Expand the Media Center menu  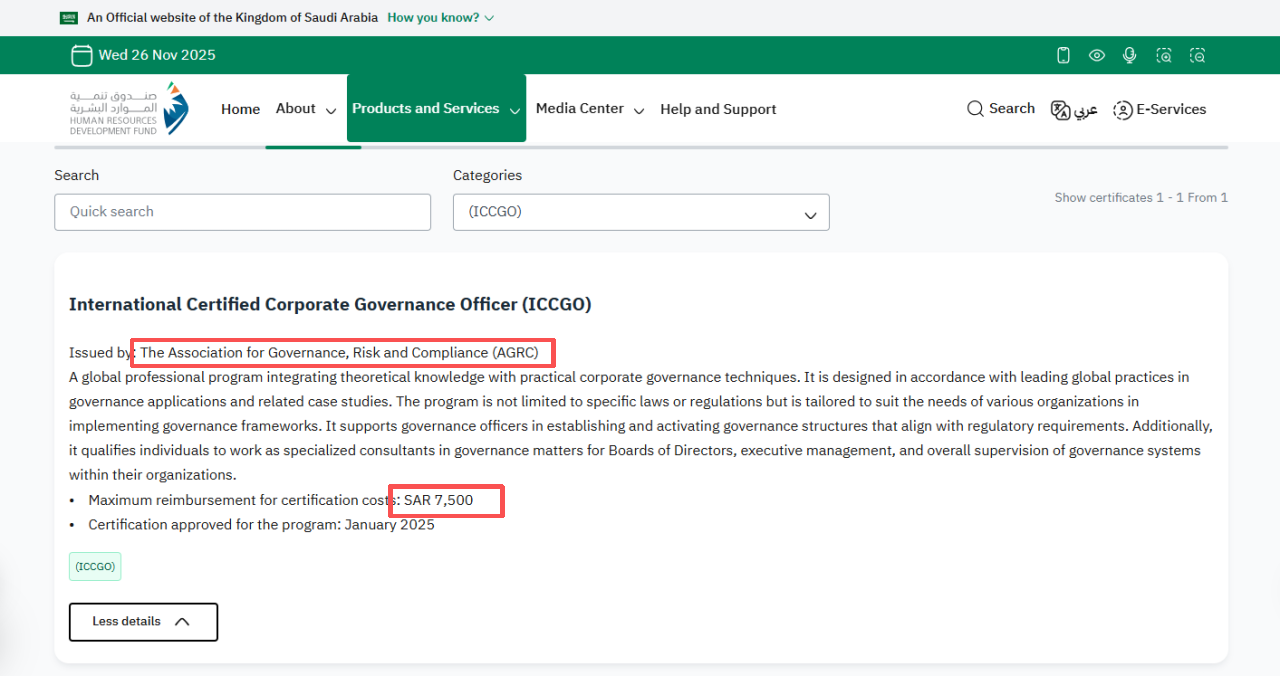[x=589, y=109]
